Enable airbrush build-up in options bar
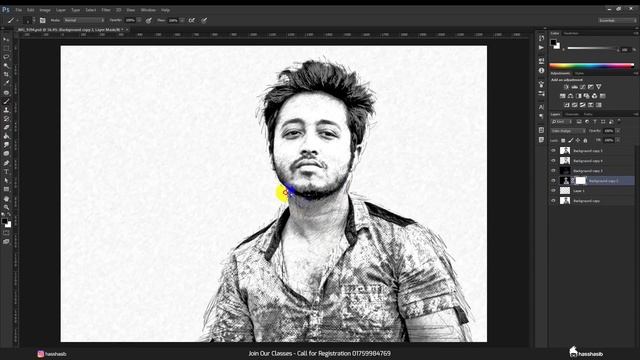640x360 pixels. 191,20
